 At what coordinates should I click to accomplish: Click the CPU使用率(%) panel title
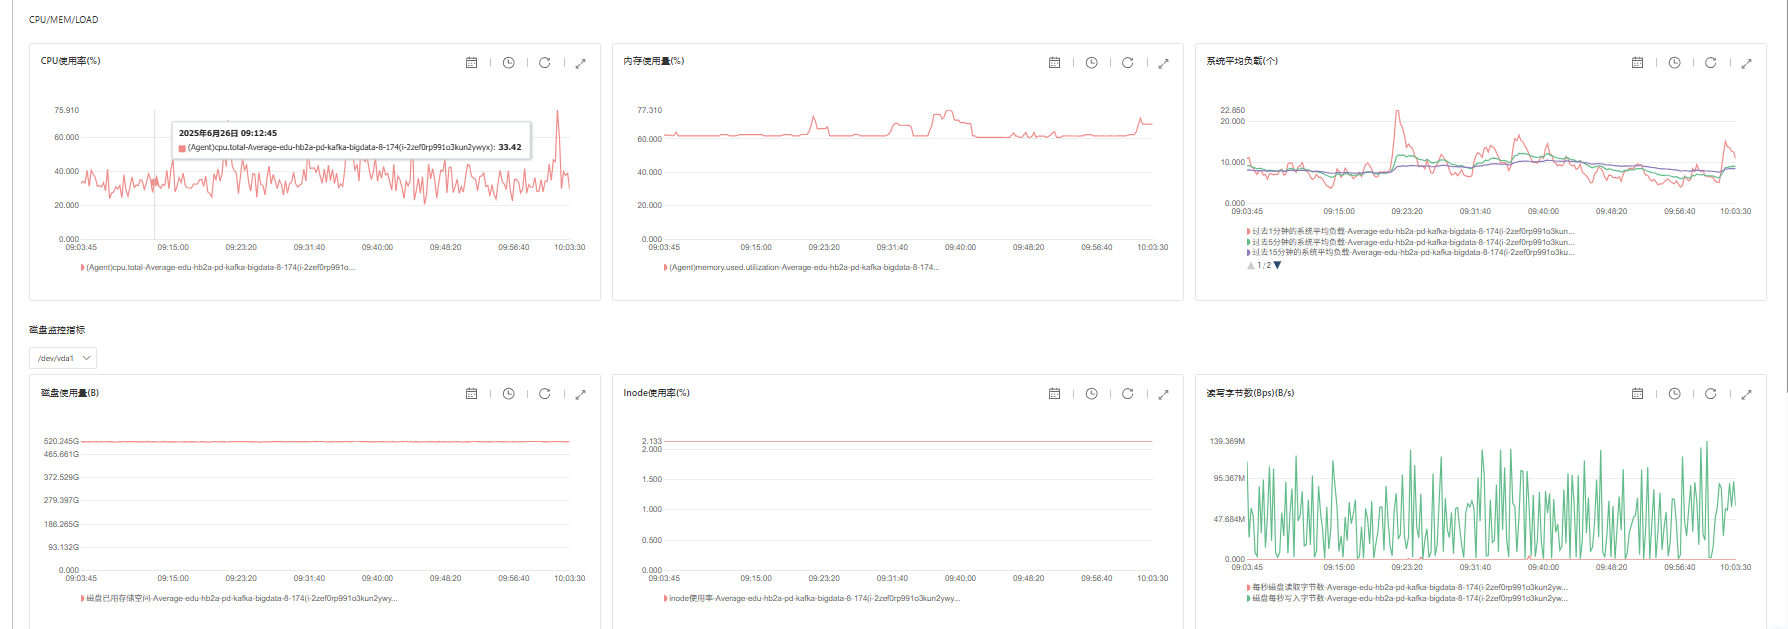point(70,61)
